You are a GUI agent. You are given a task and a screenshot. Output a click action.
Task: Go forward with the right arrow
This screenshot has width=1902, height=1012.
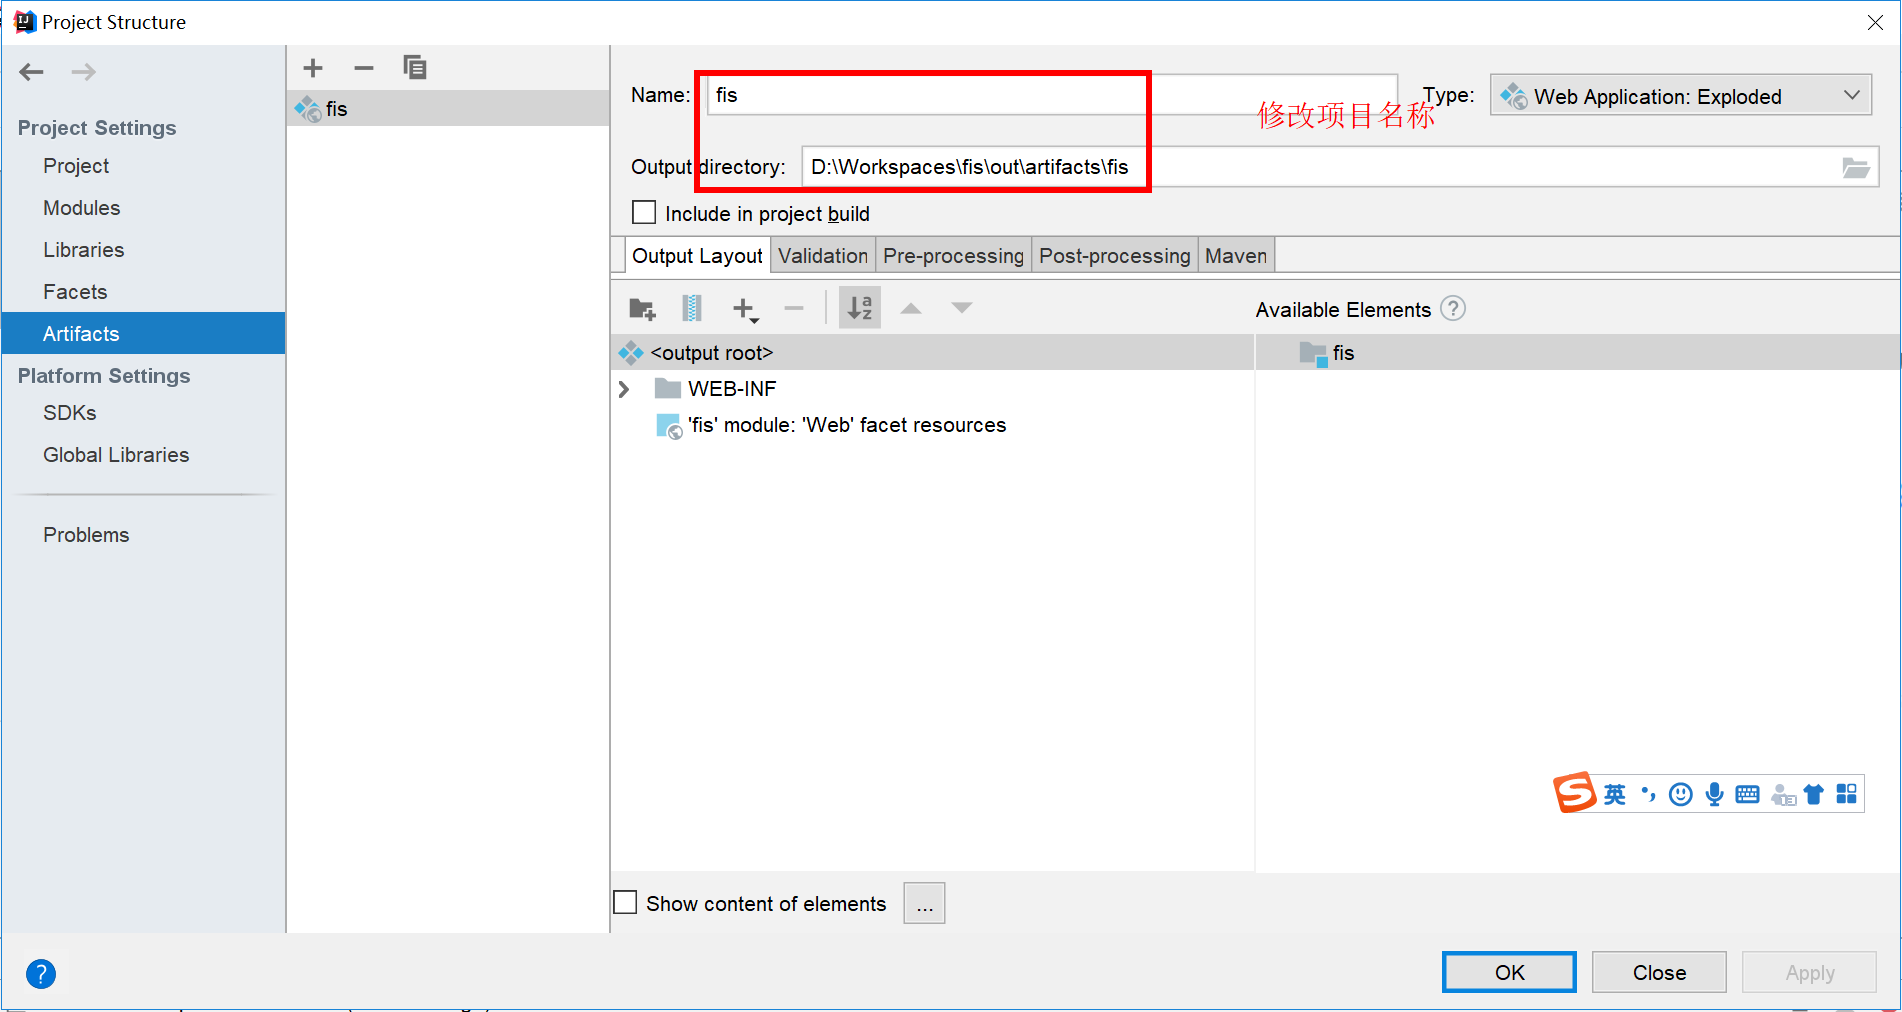[84, 72]
